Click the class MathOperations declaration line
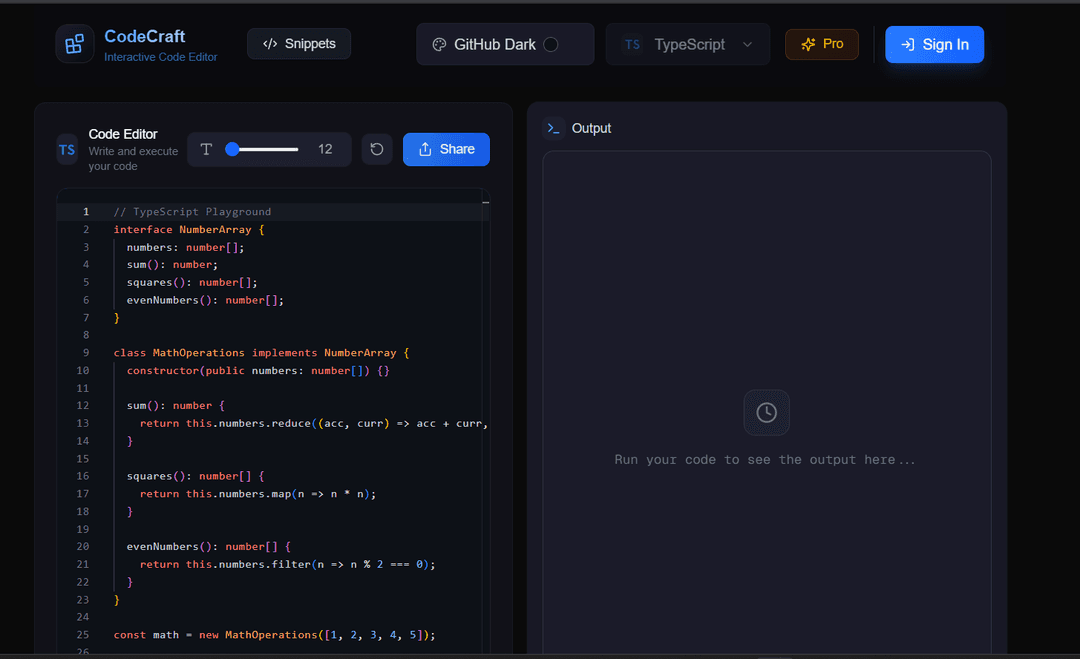Viewport: 1080px width, 659px height. pyautogui.click(x=262, y=353)
